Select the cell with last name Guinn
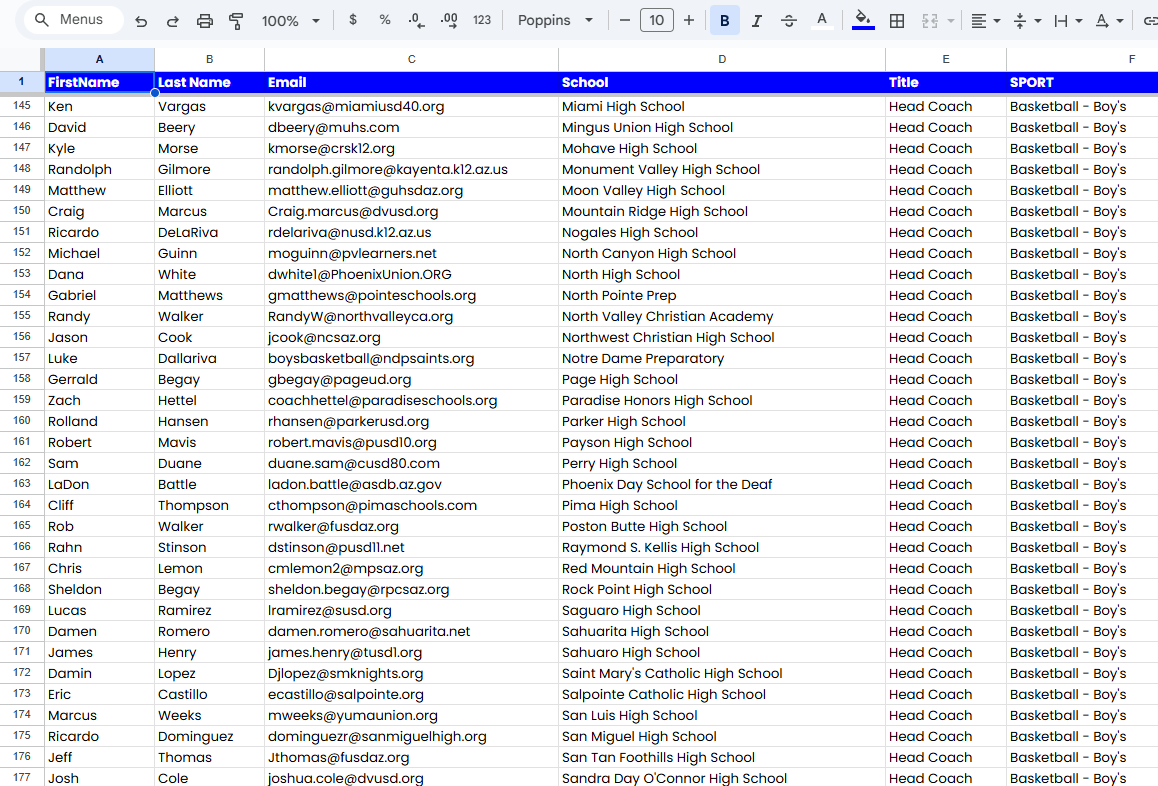This screenshot has width=1158, height=786. (209, 253)
